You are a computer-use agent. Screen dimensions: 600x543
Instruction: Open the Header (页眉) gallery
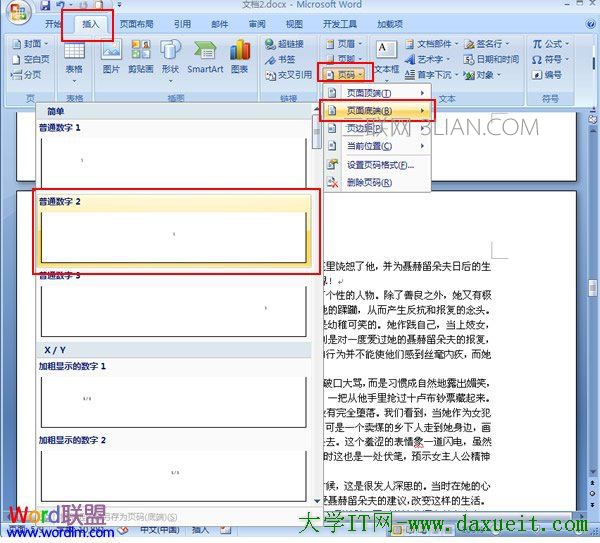344,44
